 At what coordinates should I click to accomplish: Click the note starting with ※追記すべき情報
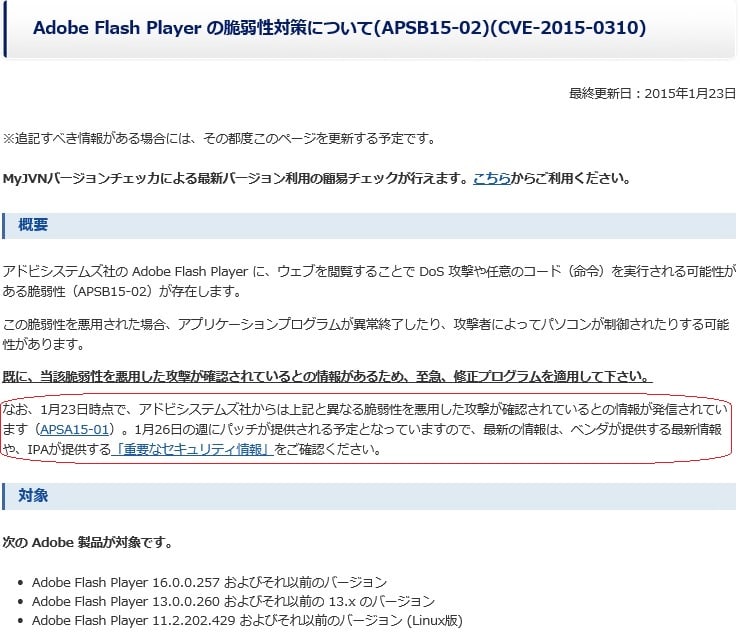click(220, 138)
